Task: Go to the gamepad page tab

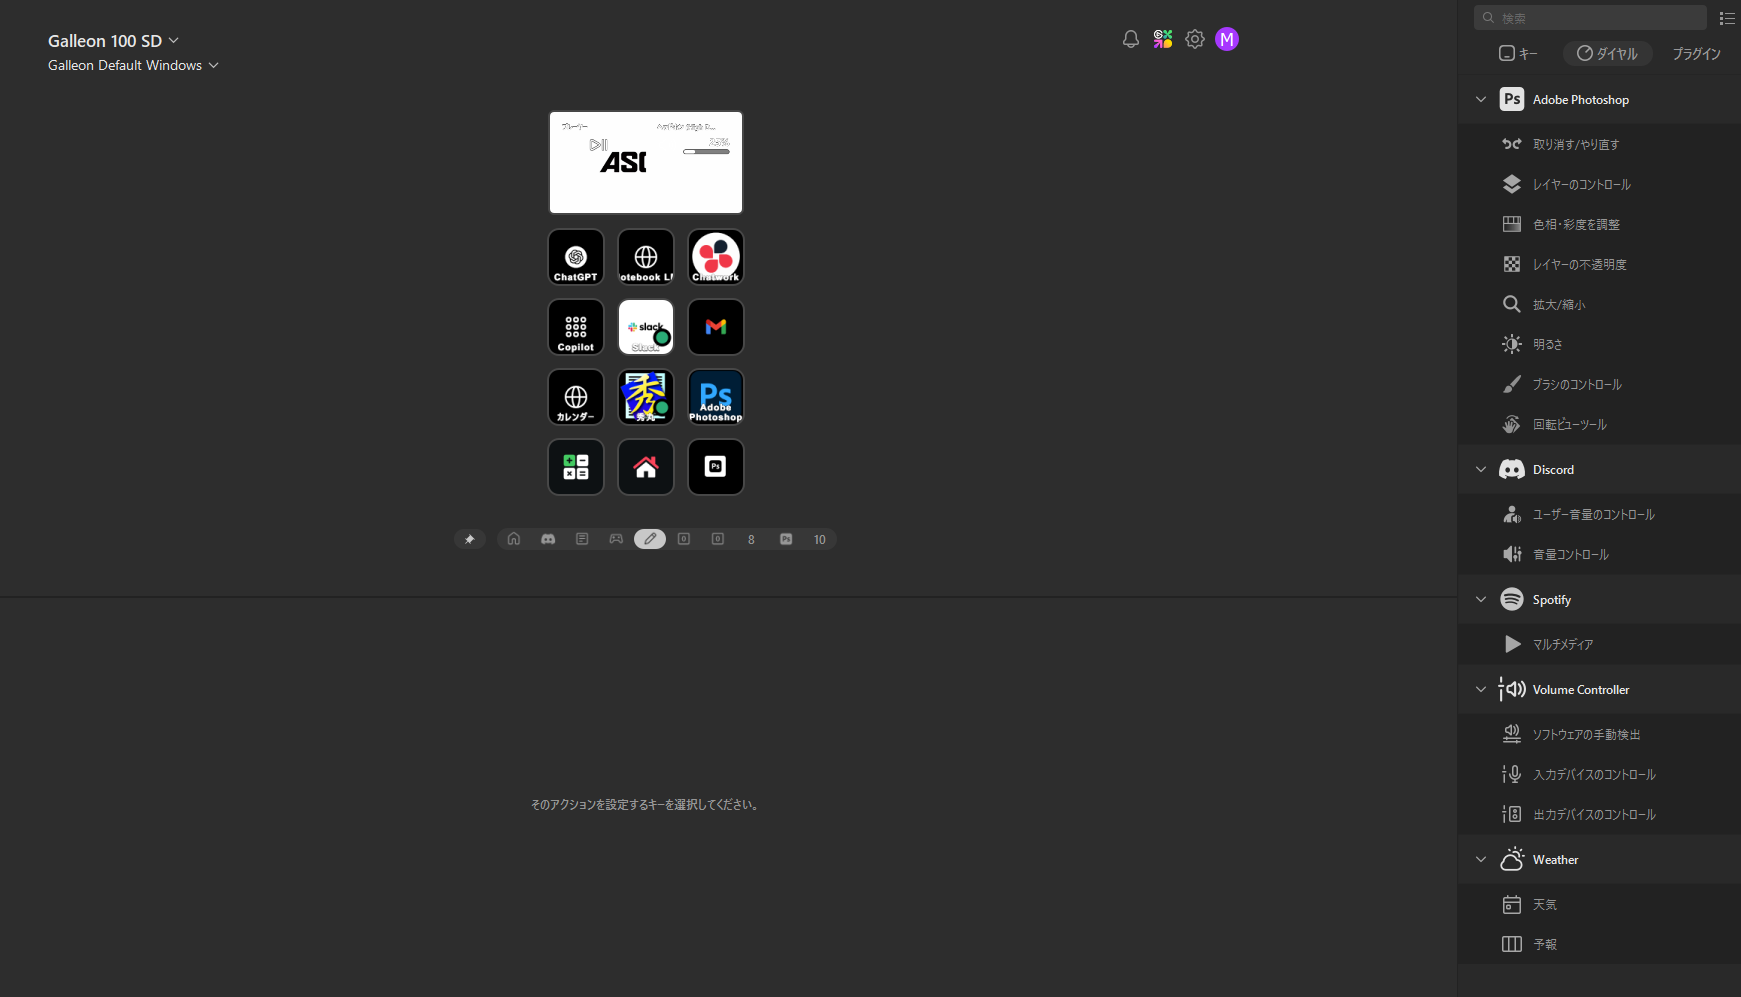Action: click(x=616, y=539)
